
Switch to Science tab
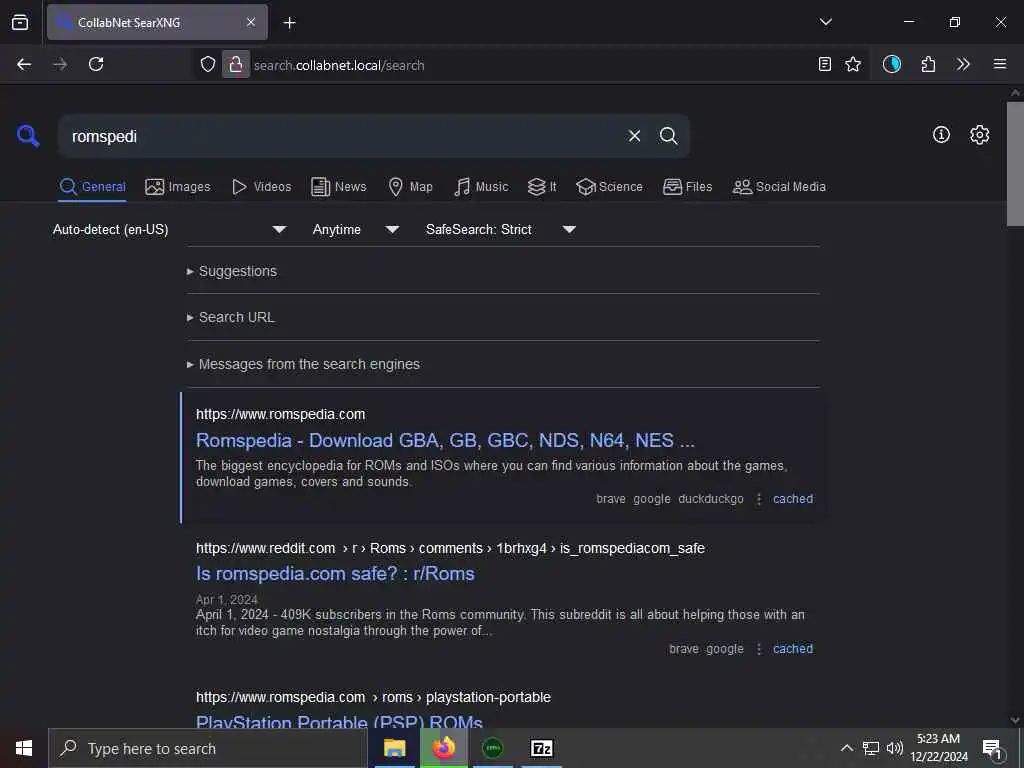coord(609,187)
